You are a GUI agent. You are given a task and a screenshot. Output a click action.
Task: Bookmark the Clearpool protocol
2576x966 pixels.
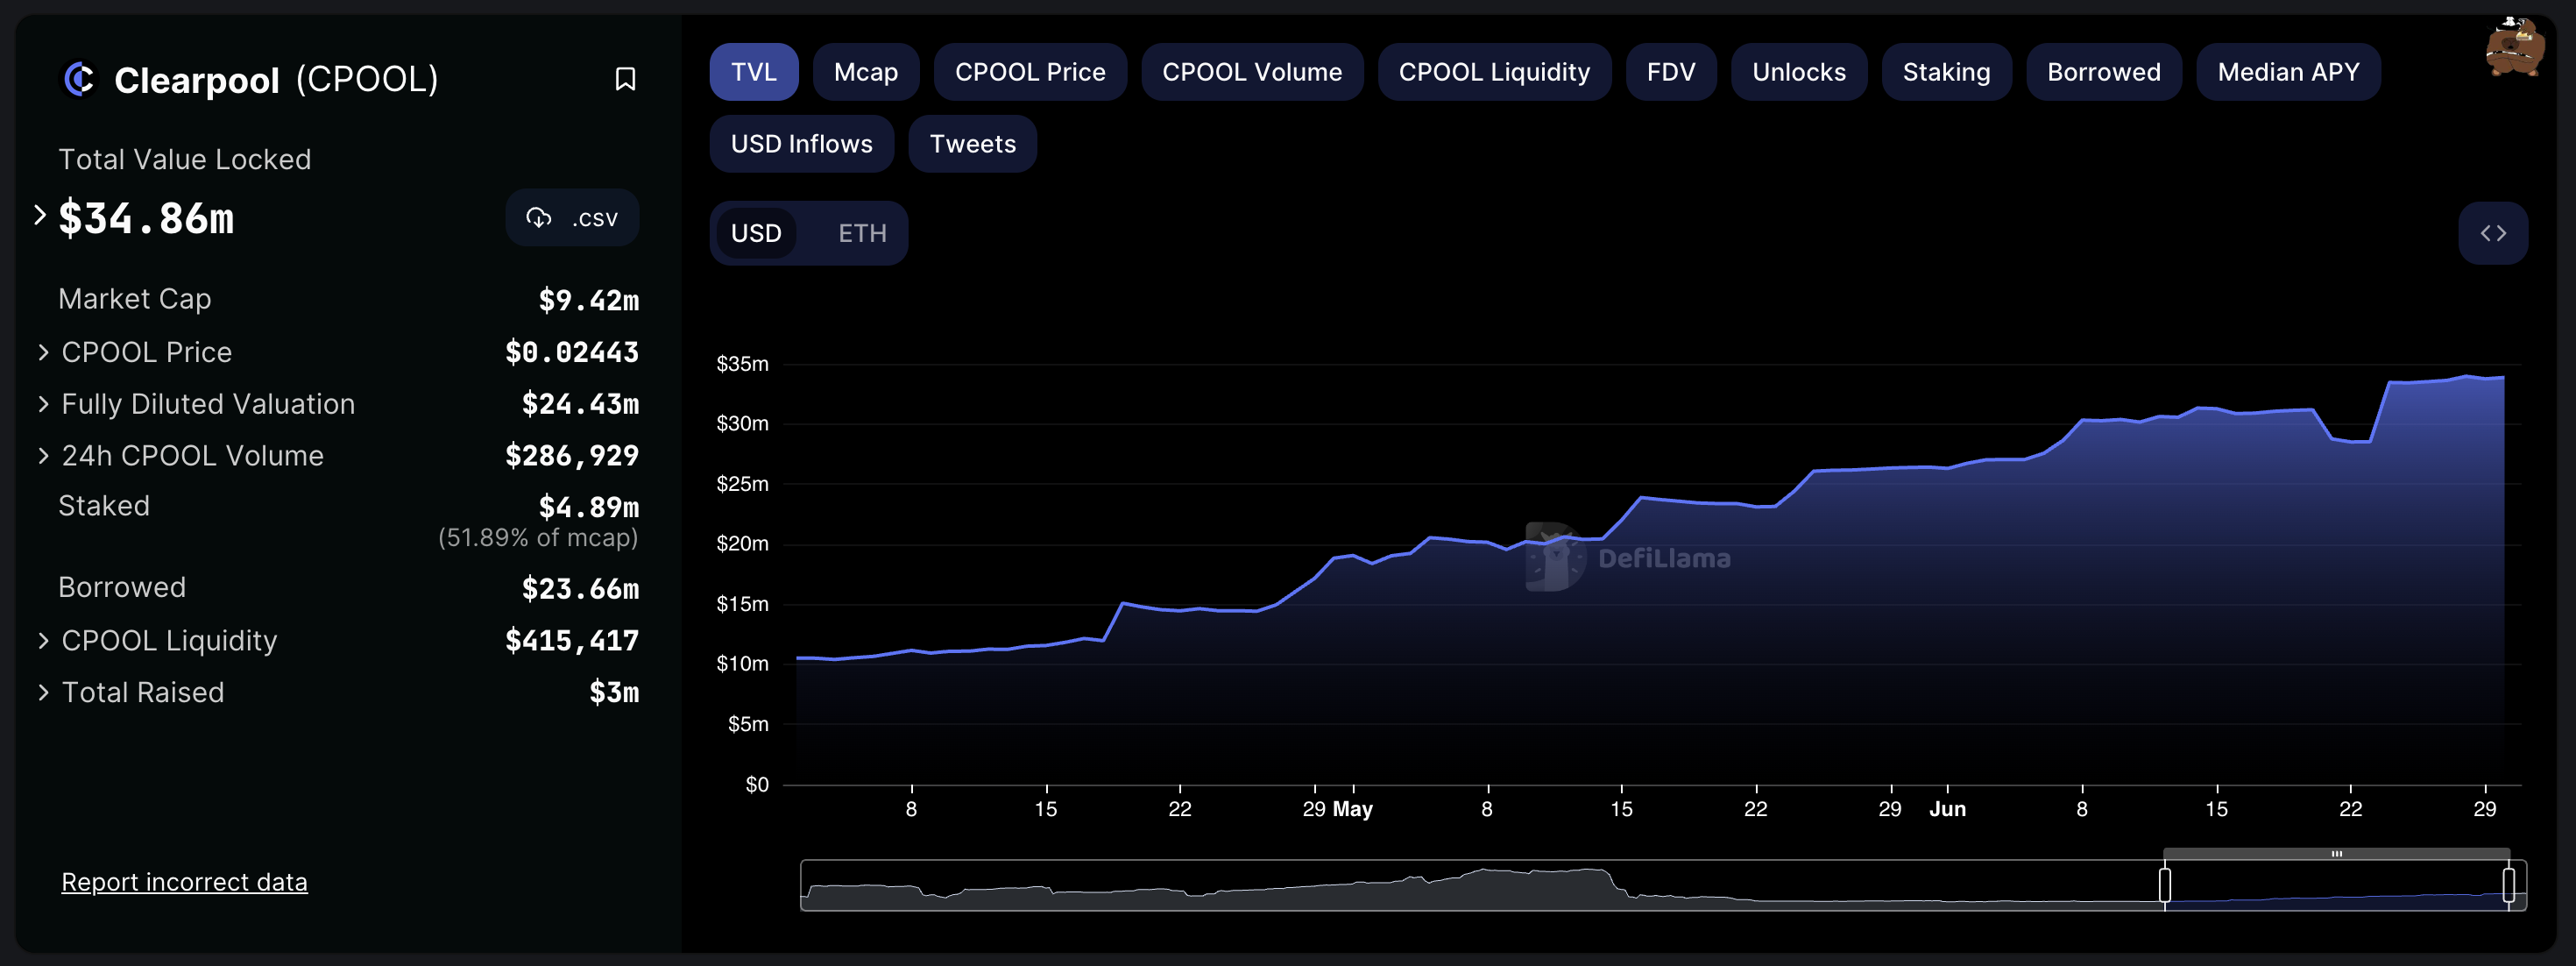[x=625, y=79]
